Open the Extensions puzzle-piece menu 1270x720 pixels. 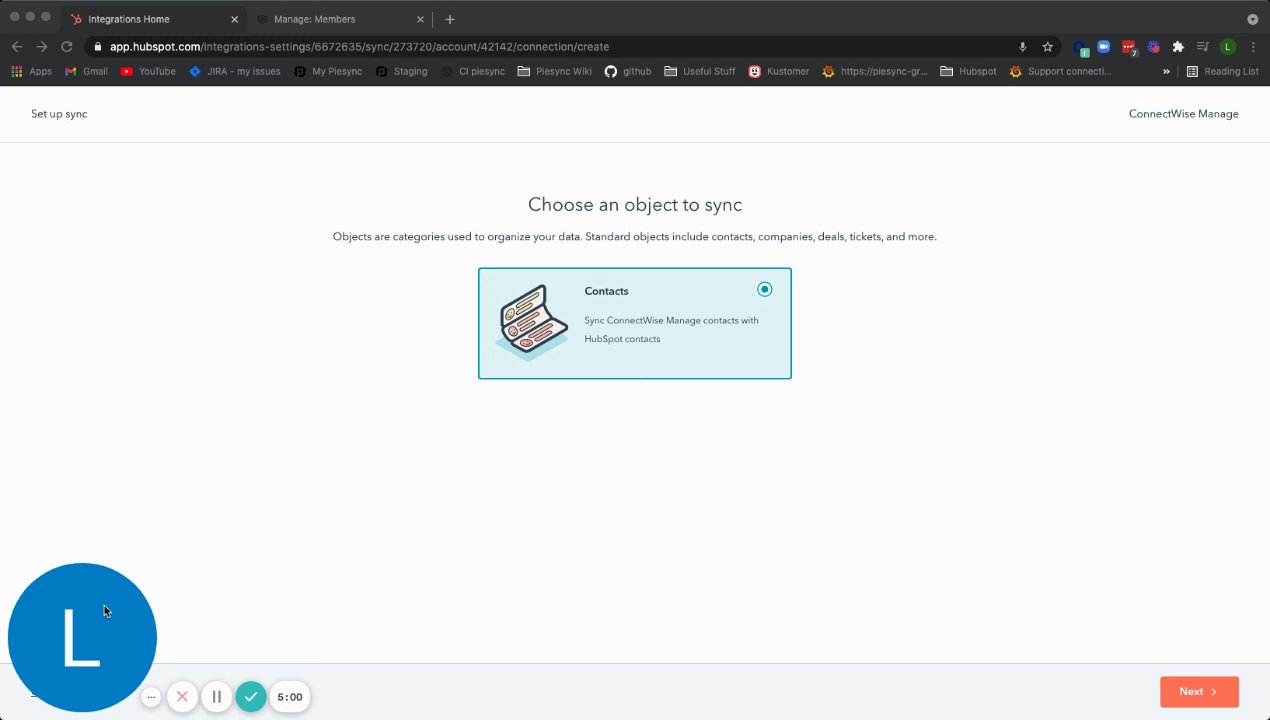click(x=1178, y=46)
